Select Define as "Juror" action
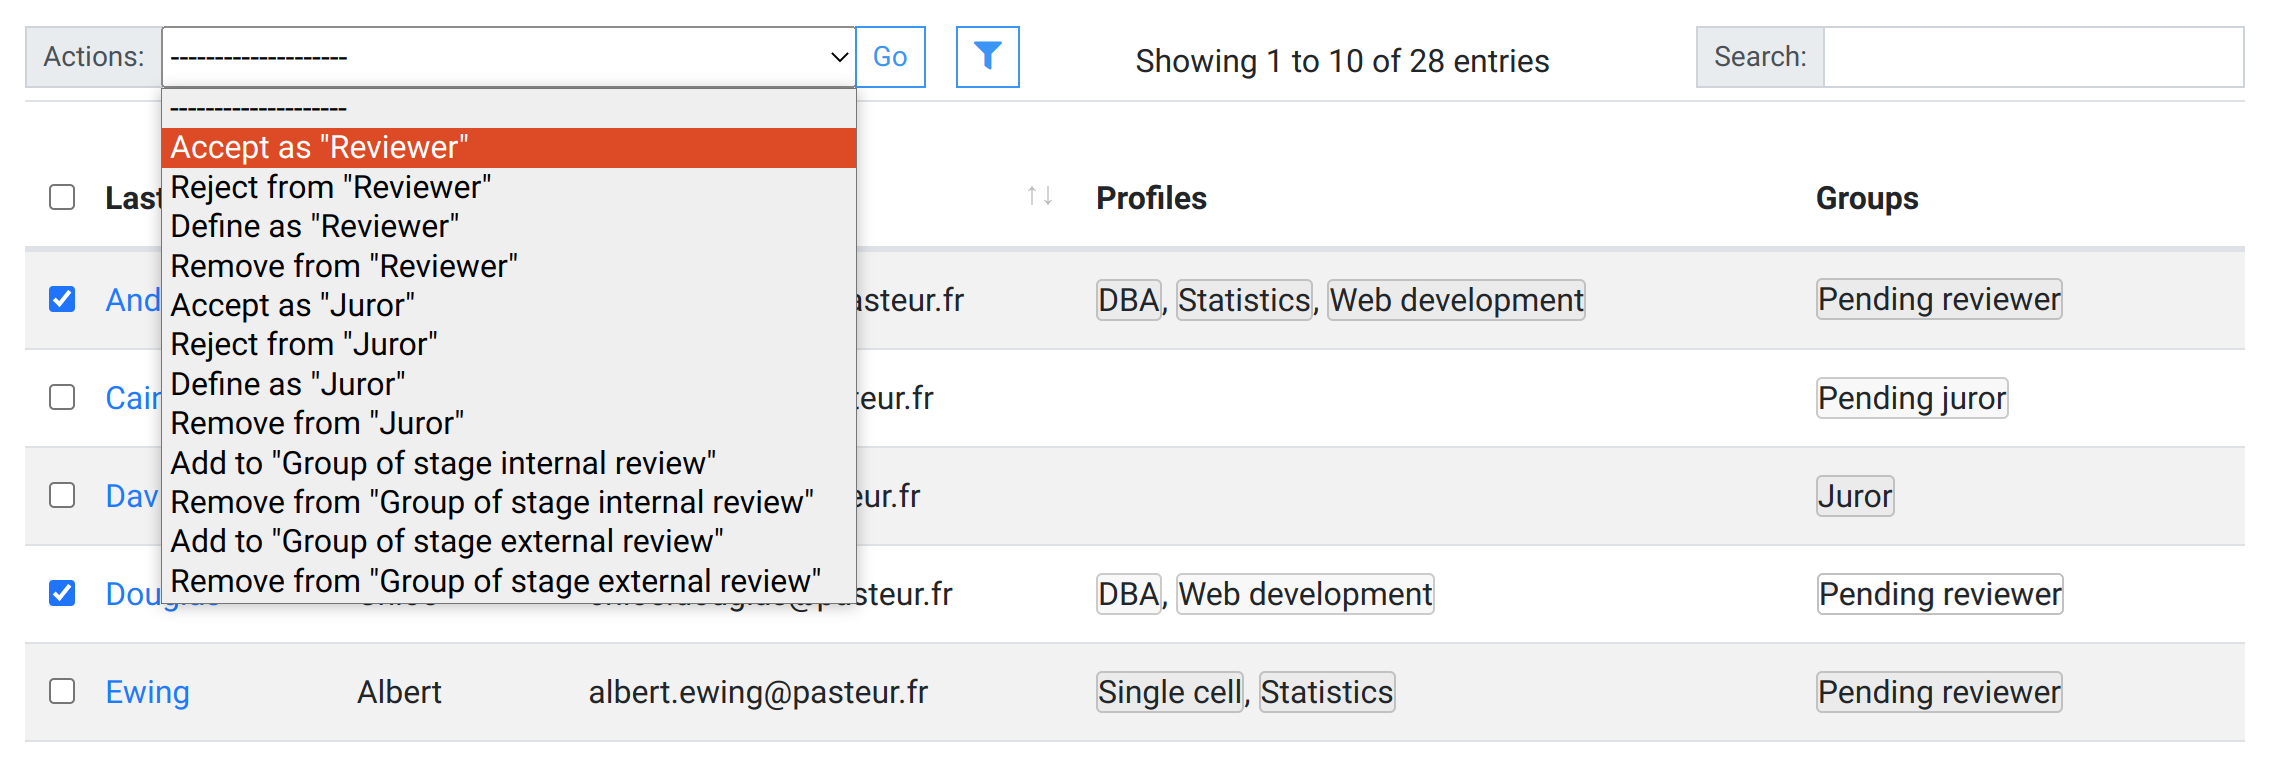2272x768 pixels. (x=288, y=384)
